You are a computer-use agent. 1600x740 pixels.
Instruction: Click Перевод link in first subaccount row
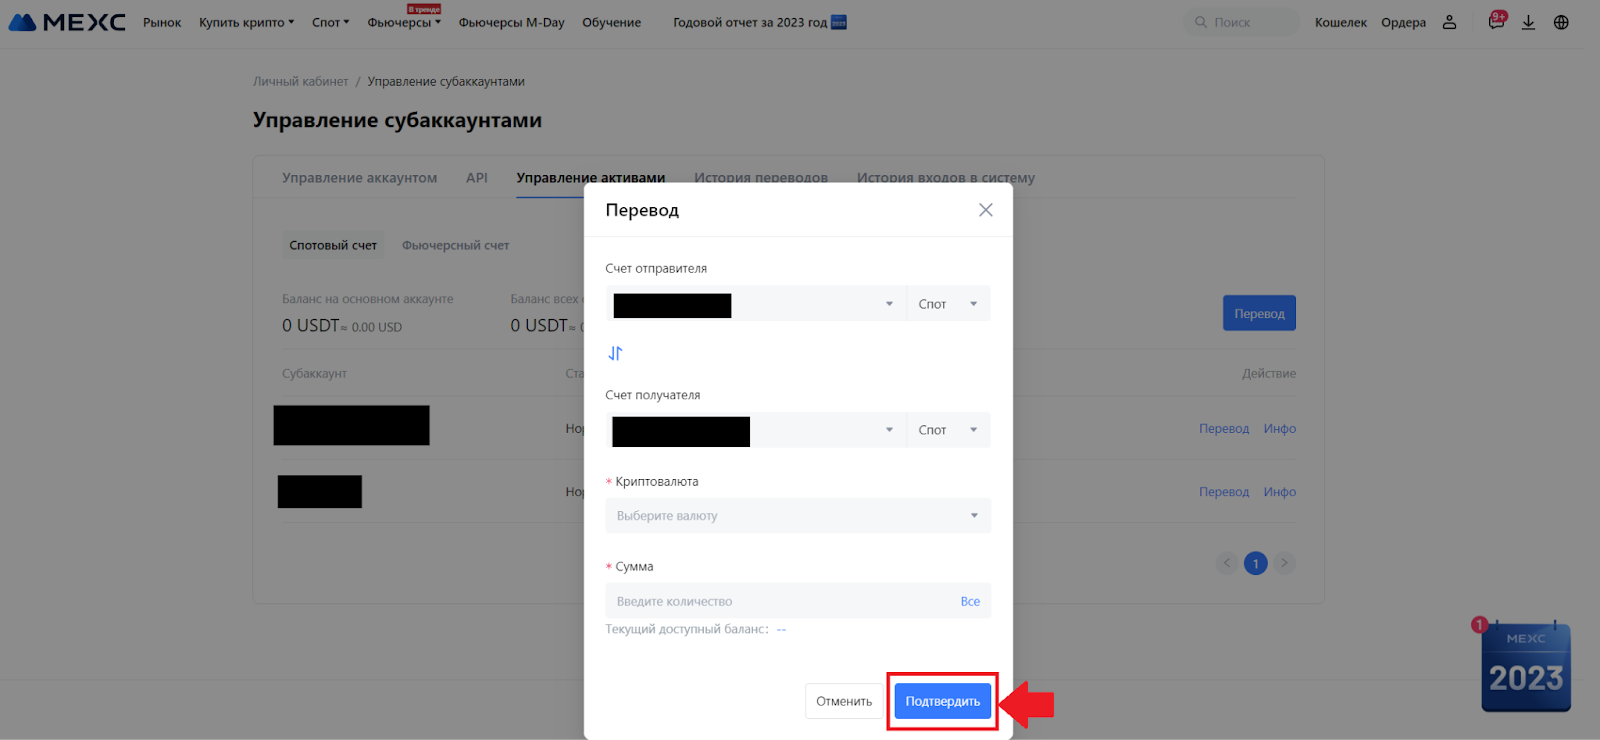pyautogui.click(x=1224, y=428)
